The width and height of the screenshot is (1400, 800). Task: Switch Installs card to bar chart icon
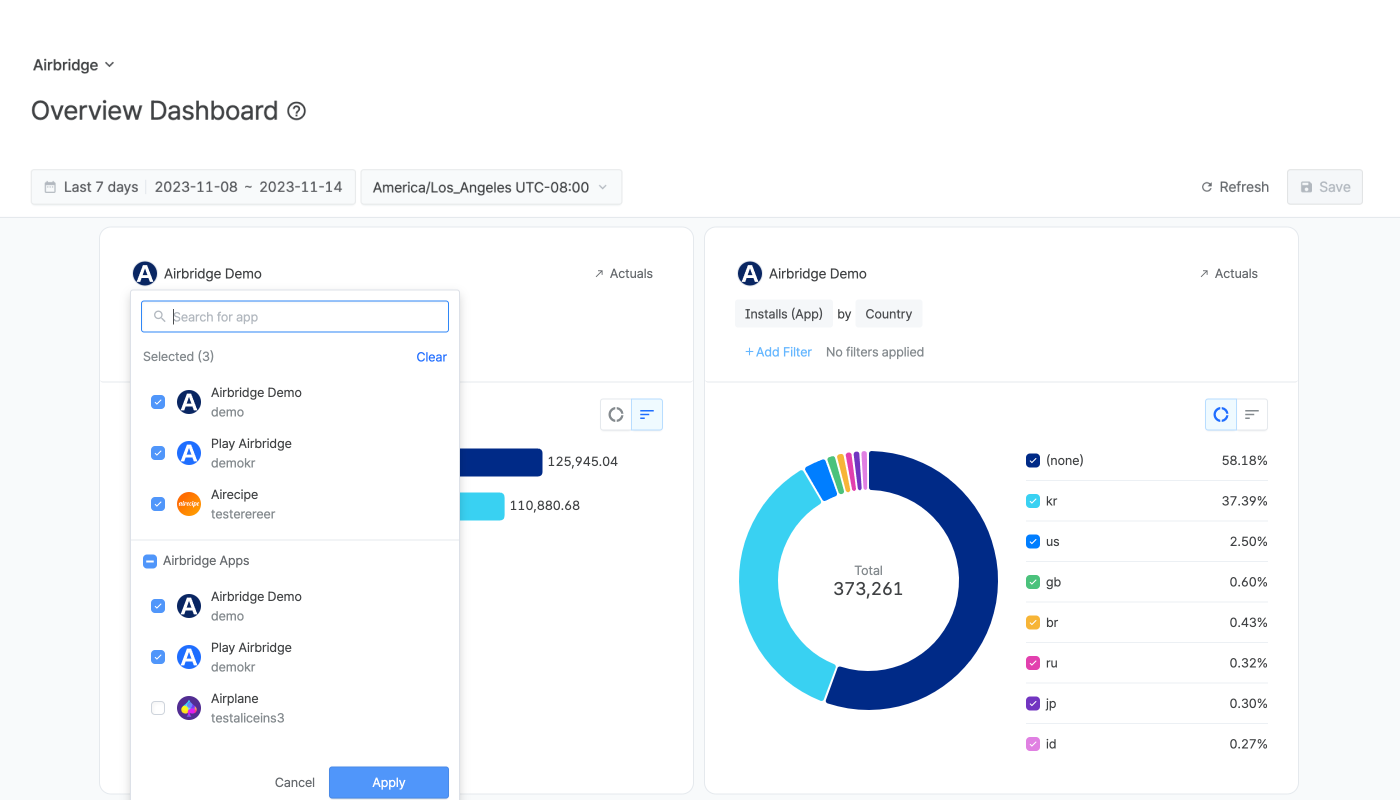[x=1252, y=414]
